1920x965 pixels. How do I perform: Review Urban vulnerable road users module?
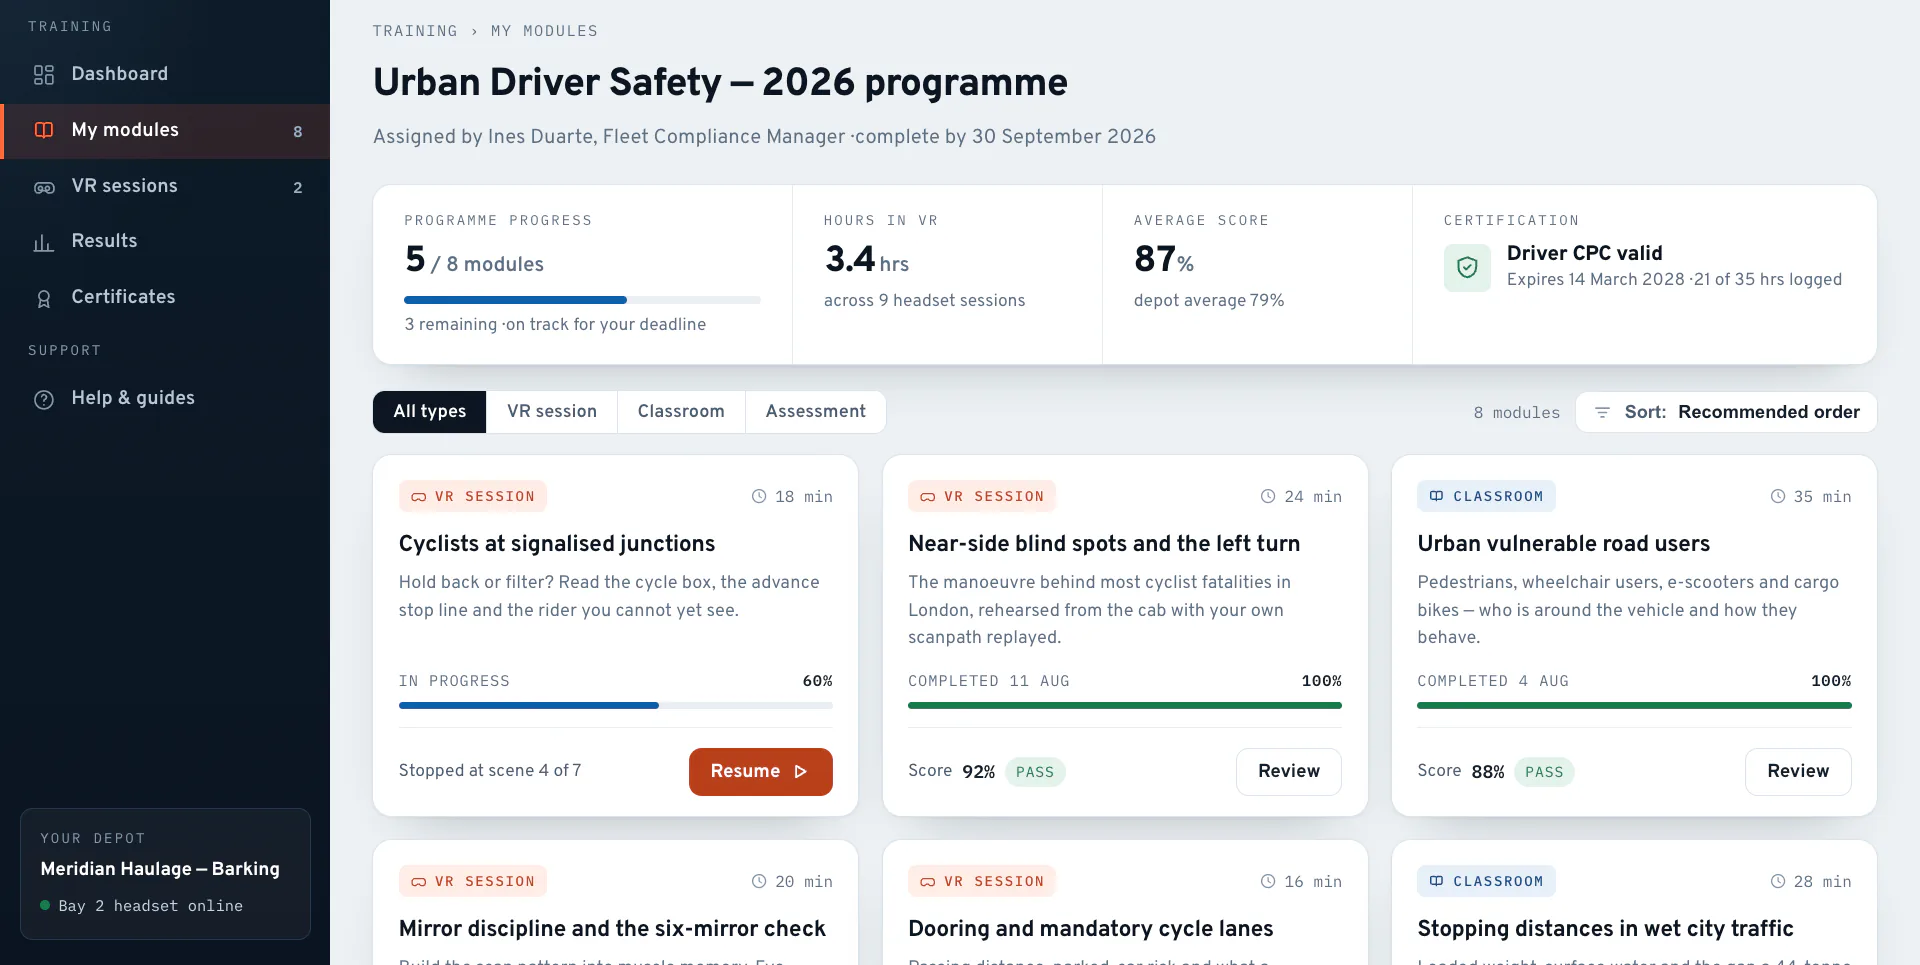click(x=1798, y=772)
